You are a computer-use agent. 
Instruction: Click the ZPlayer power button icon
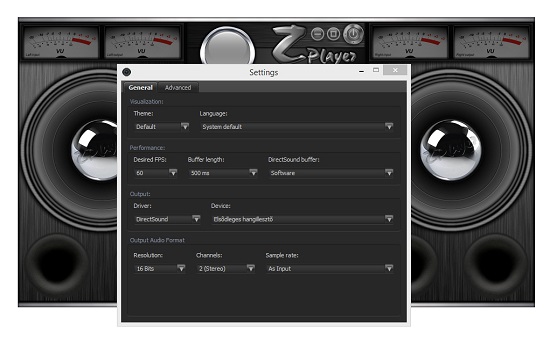353,34
